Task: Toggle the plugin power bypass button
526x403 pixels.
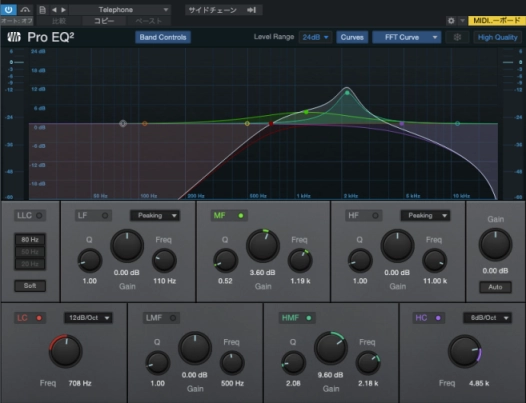Action: [8, 10]
